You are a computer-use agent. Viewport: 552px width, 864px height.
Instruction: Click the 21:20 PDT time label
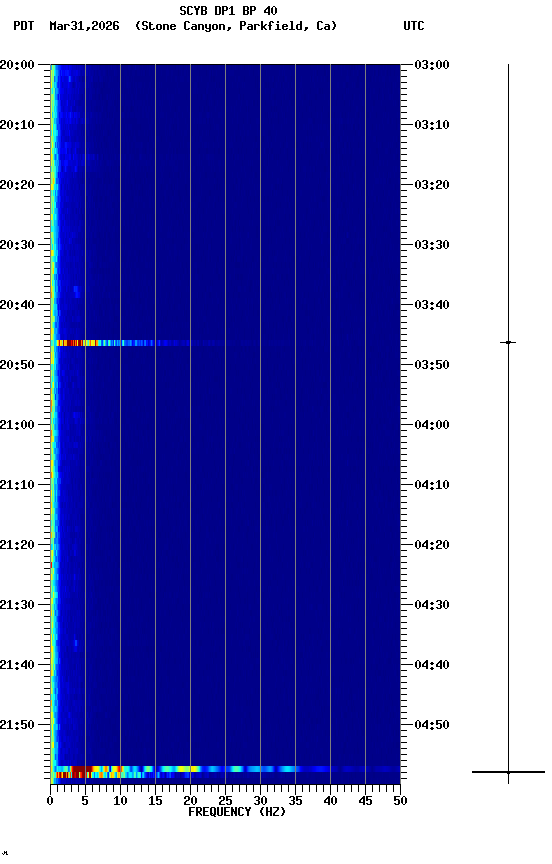pos(17,546)
